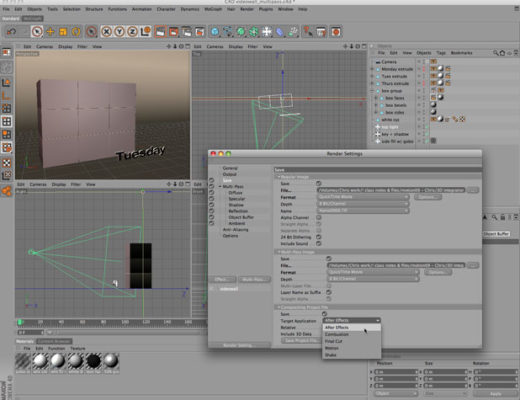Open Multi-Pass Image Format dropdown
Viewport: 520px width, 400px height.
(373, 272)
